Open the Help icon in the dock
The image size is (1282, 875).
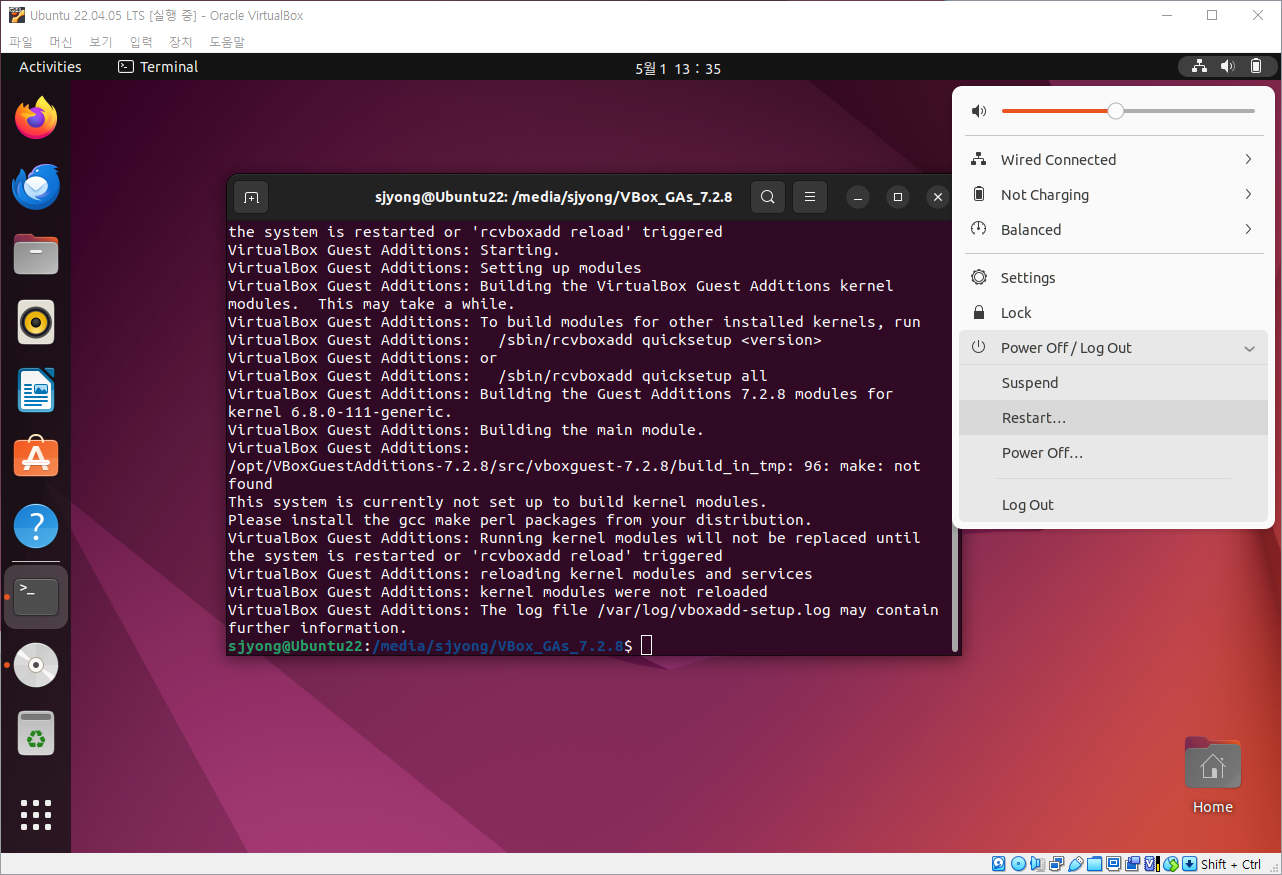pos(36,525)
